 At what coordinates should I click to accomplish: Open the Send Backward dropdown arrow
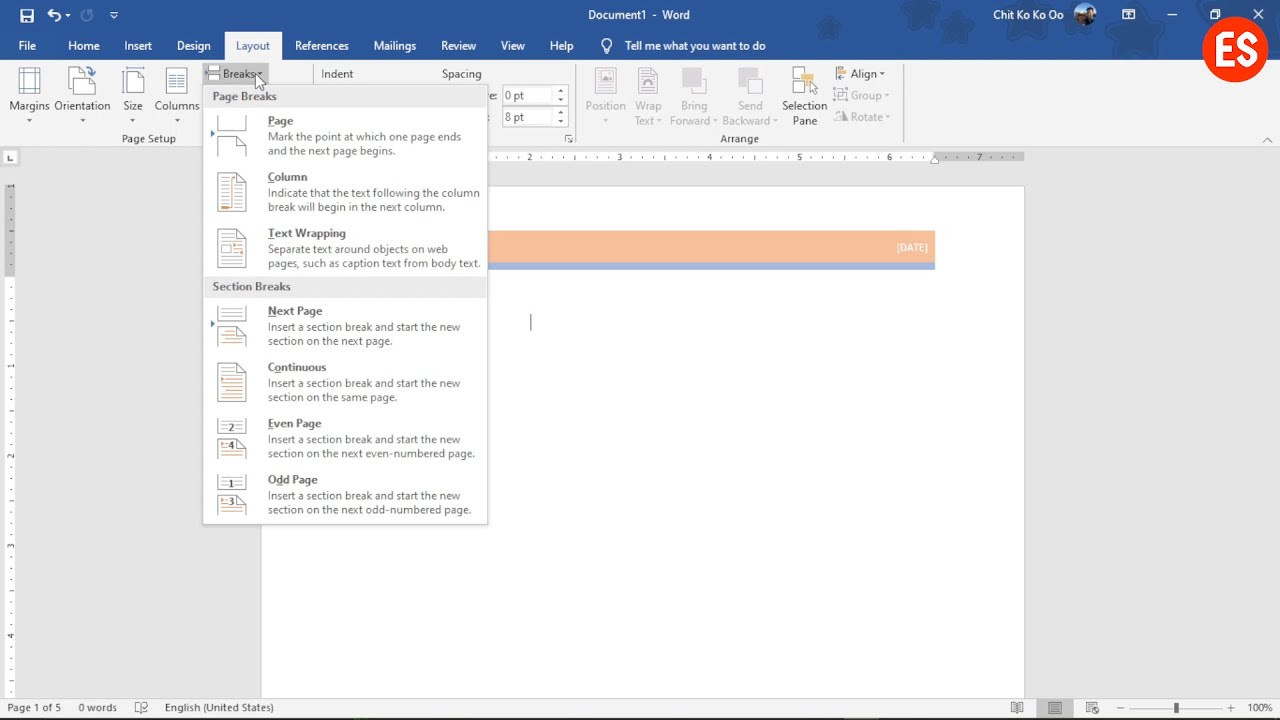774,121
